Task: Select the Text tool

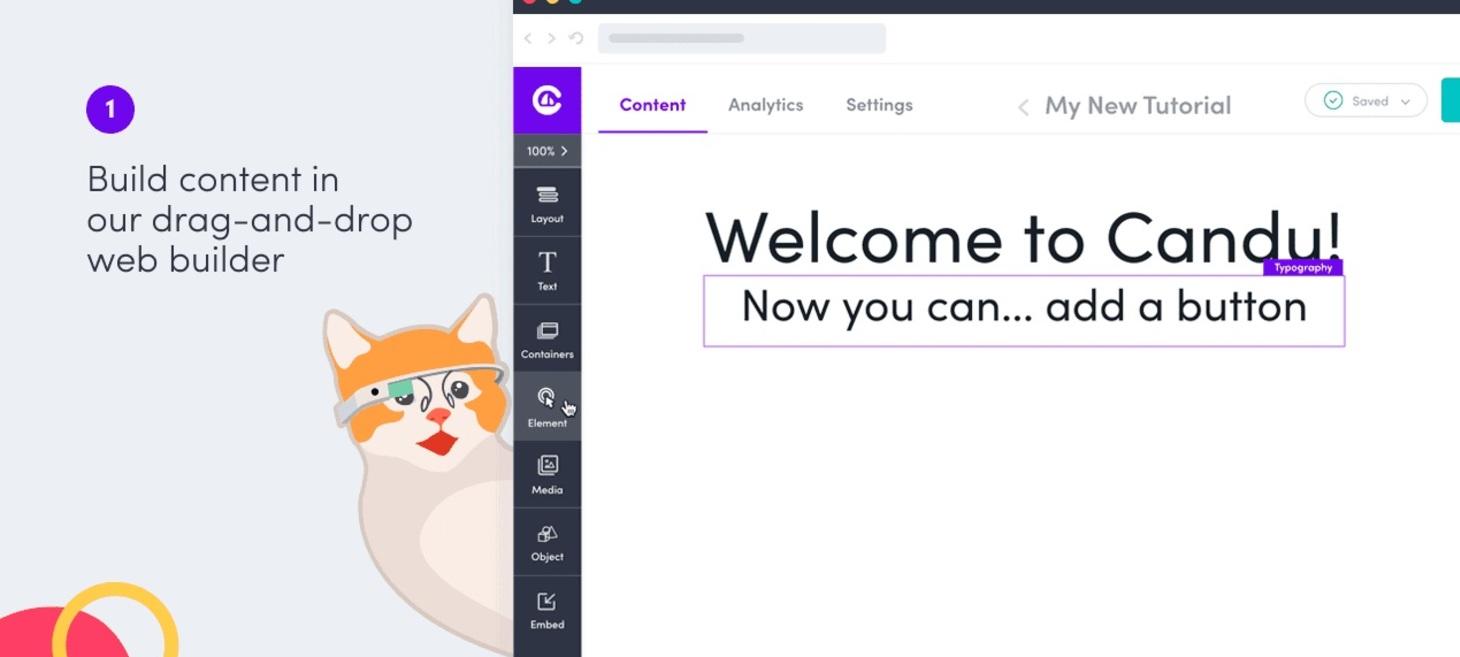Action: click(x=547, y=271)
